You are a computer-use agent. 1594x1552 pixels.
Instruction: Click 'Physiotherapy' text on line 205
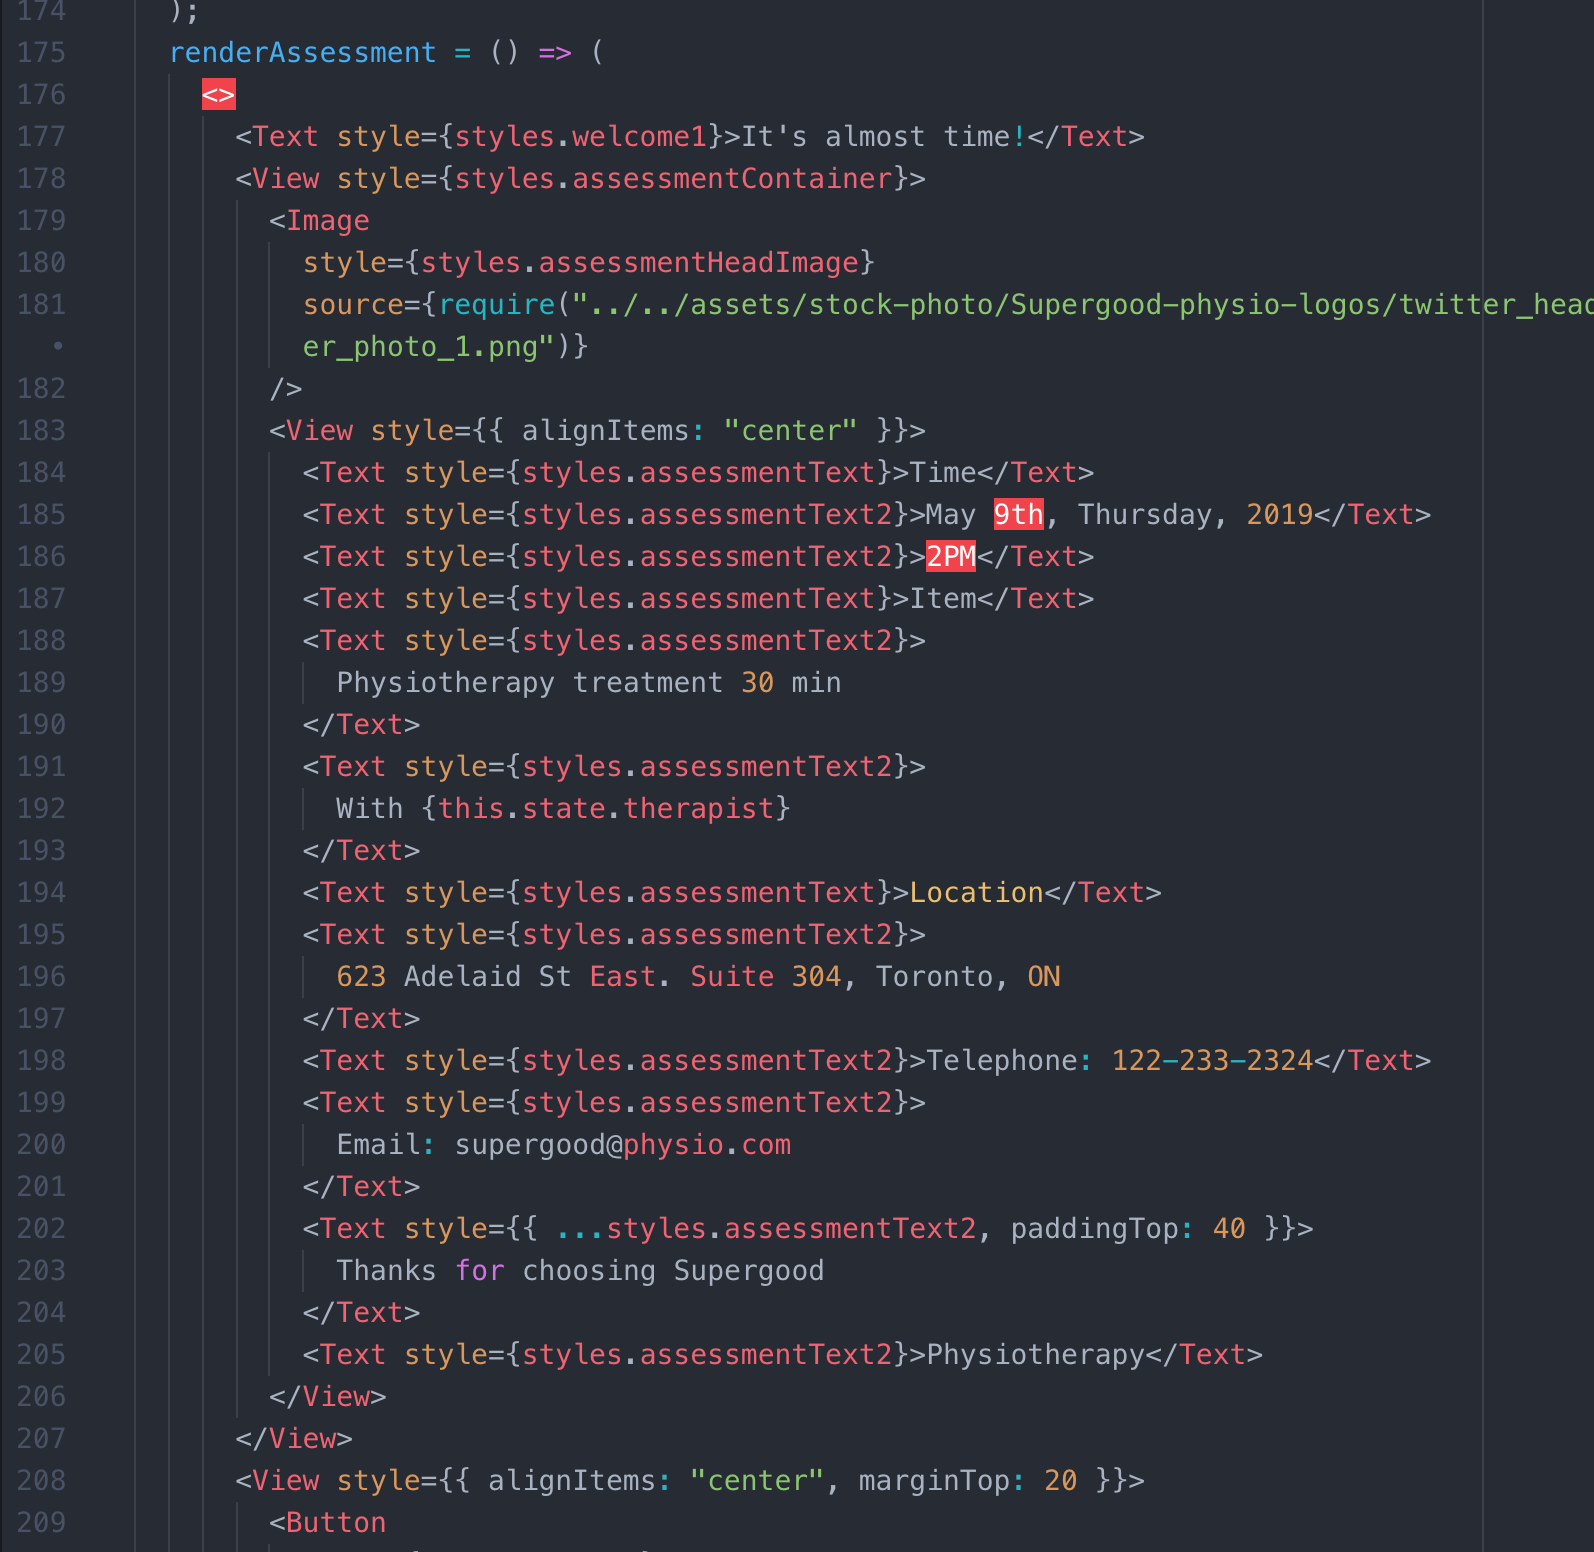pyautogui.click(x=1035, y=1355)
